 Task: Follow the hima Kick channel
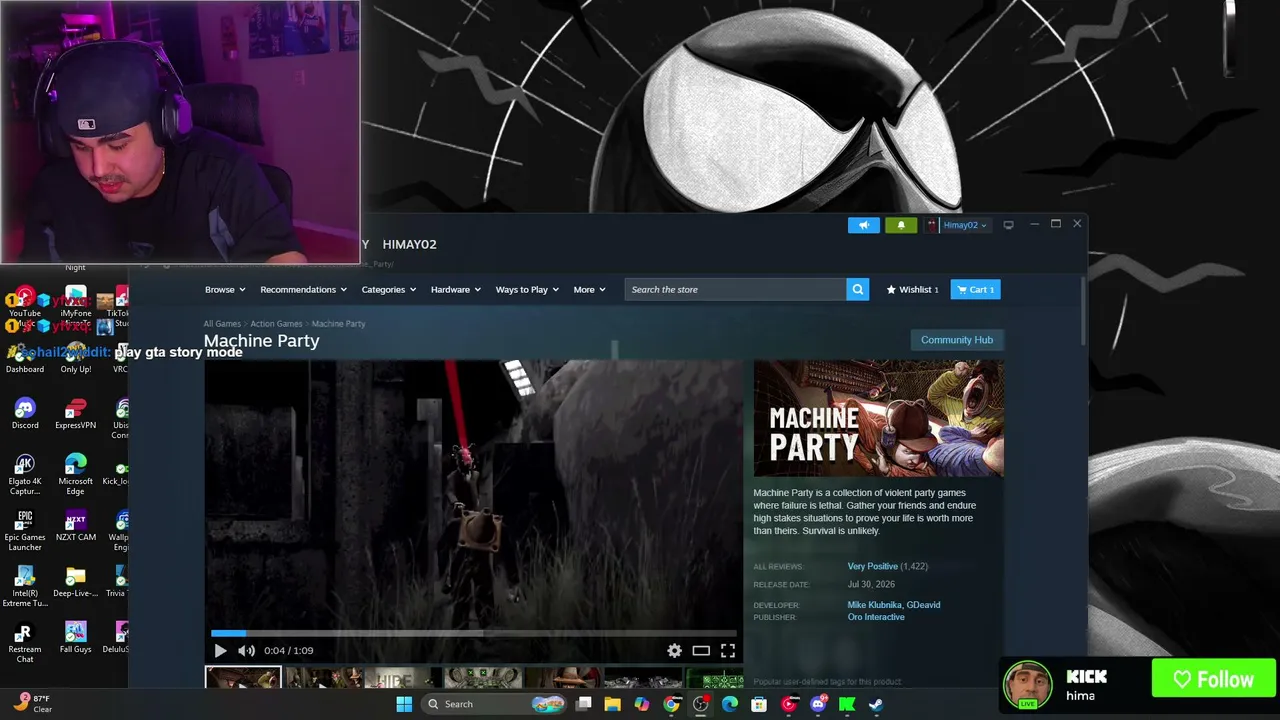pyautogui.click(x=1214, y=679)
